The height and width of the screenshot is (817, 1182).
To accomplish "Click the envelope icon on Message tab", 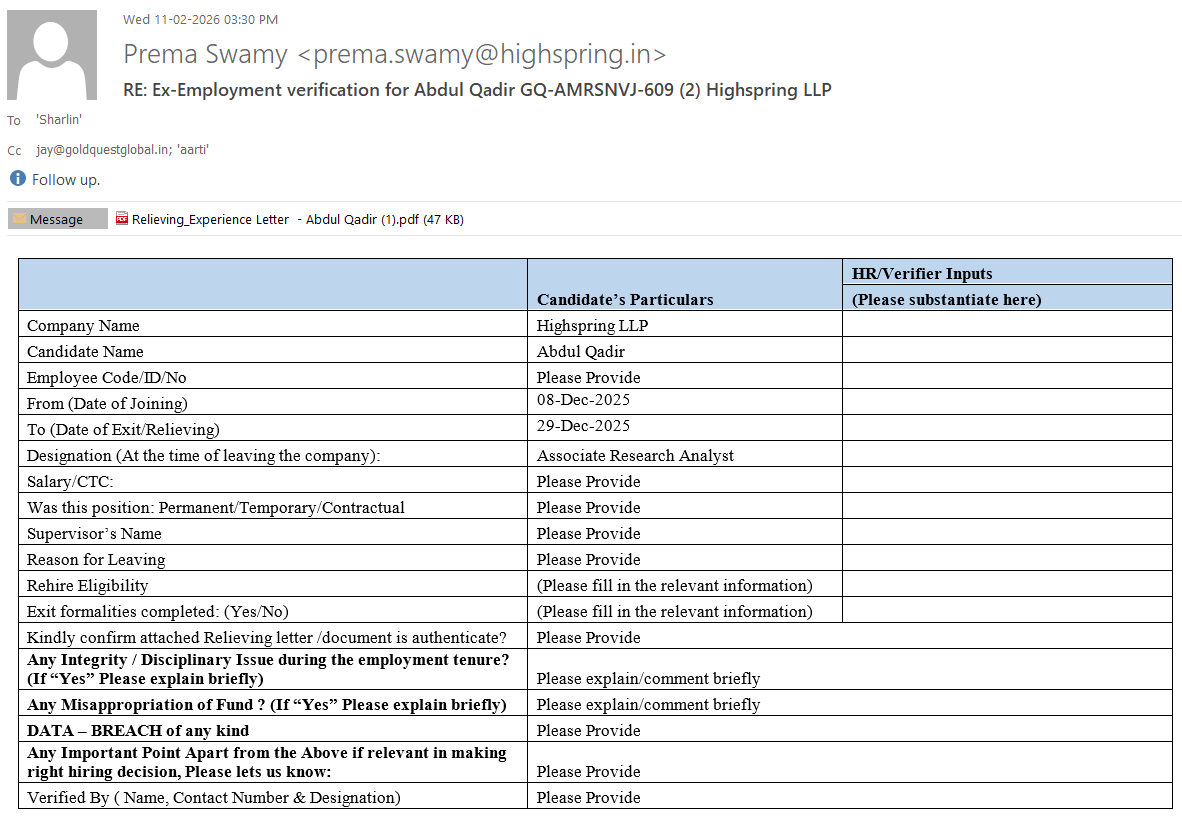I will click(19, 219).
